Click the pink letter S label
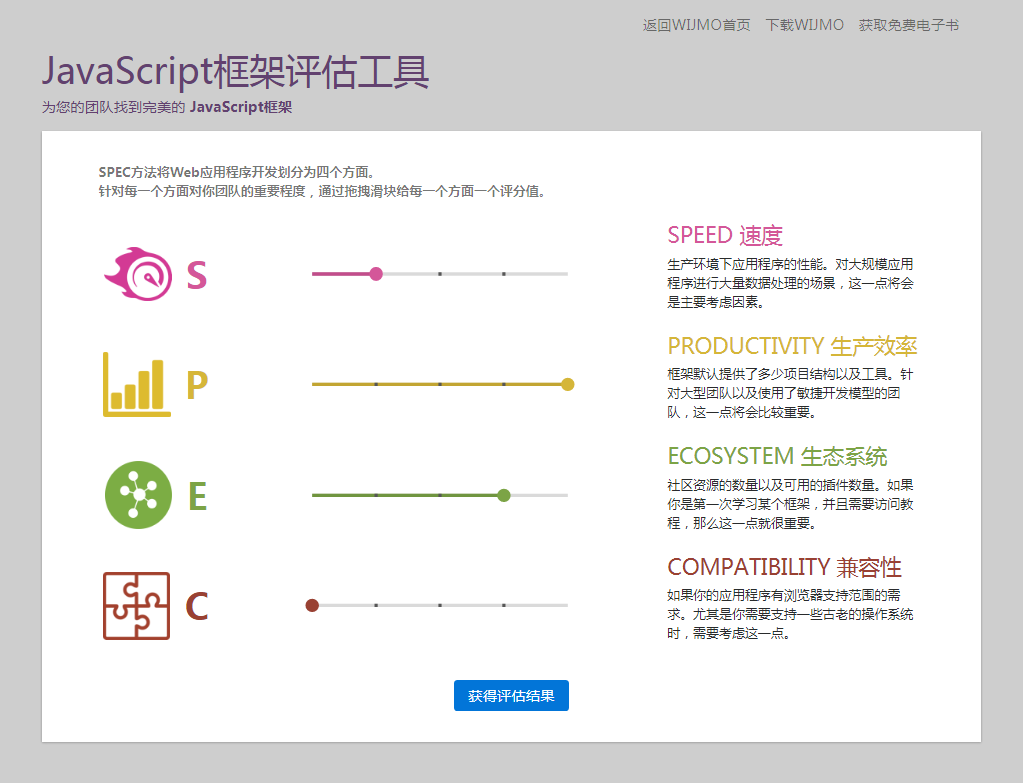1023x783 pixels. point(196,275)
